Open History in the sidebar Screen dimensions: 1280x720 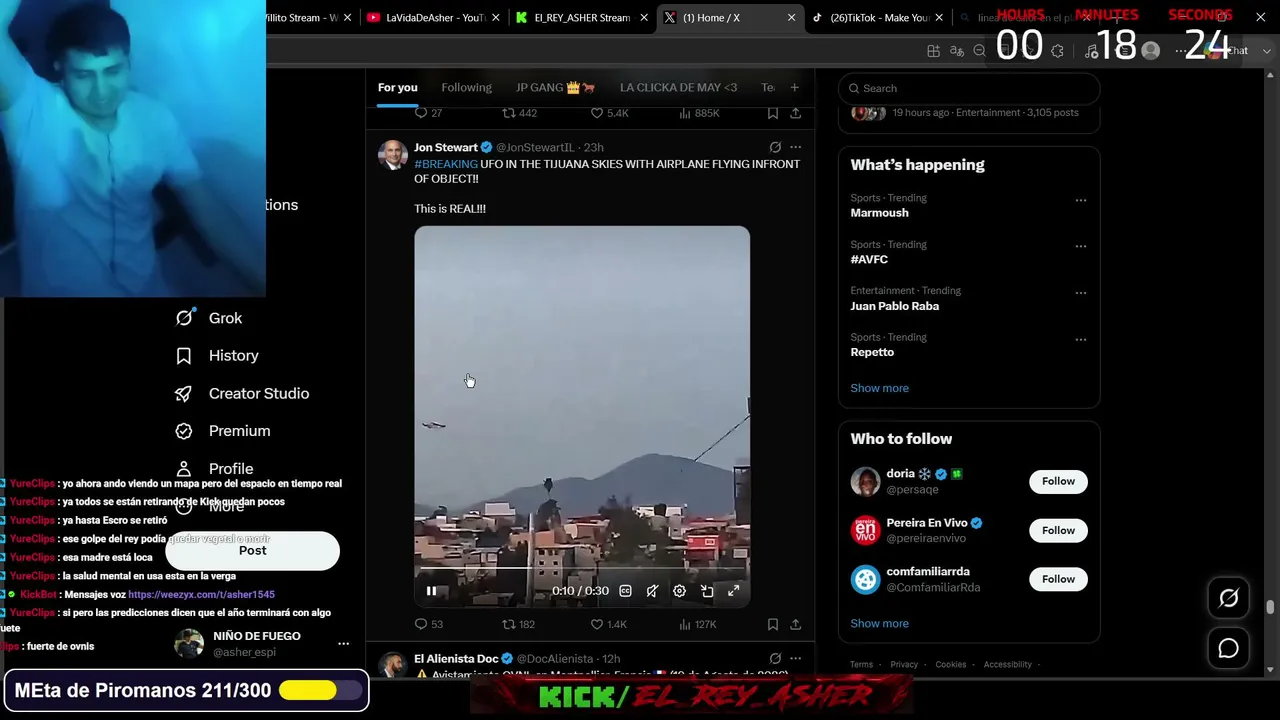pyautogui.click(x=218, y=356)
